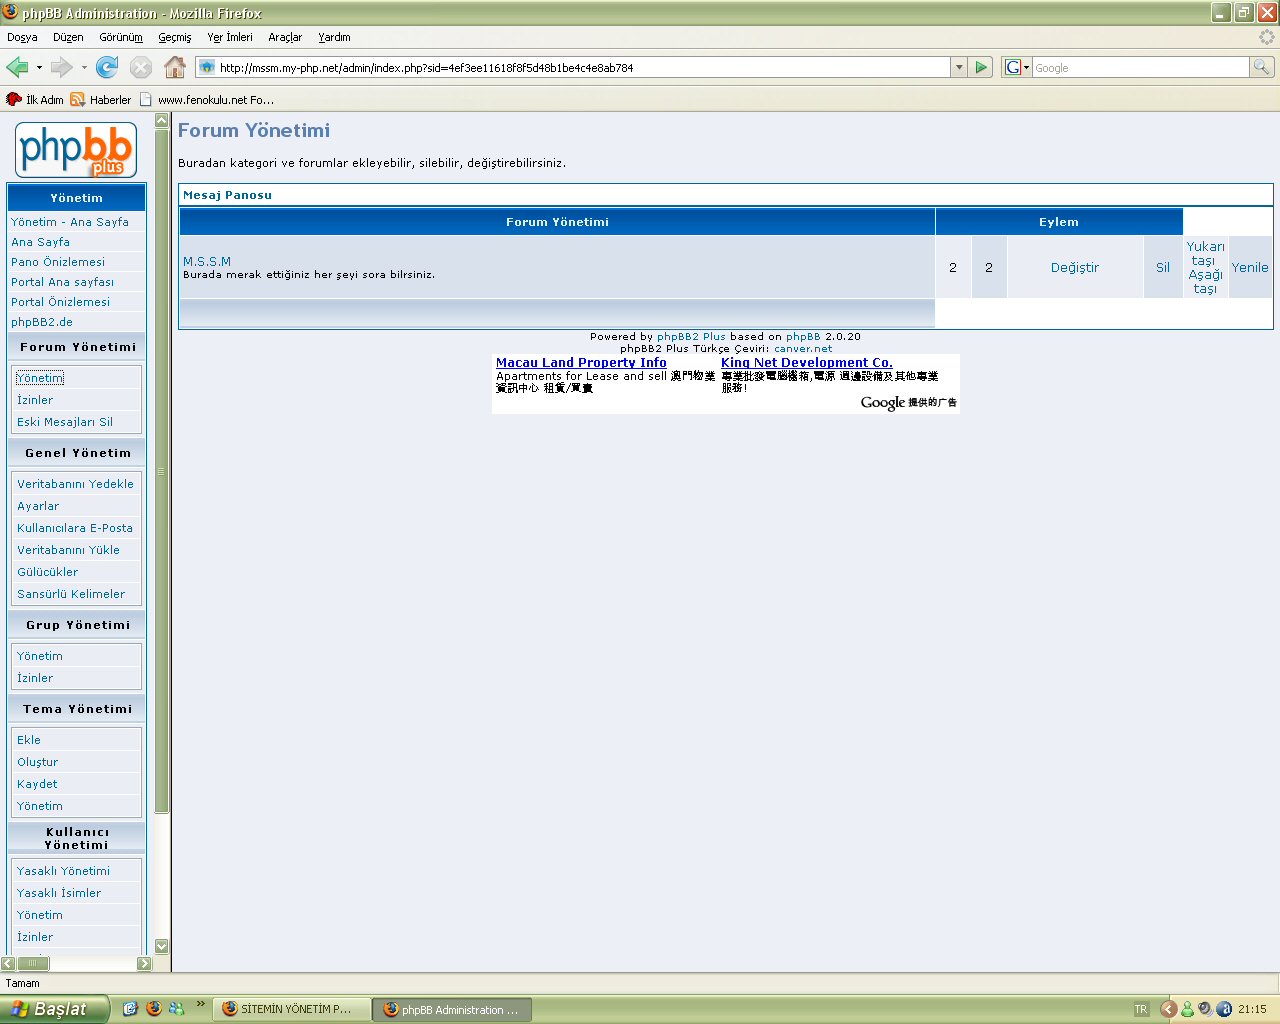Click the green Go arrow beside the address bar
Viewport: 1280px width, 1024px height.
tap(981, 67)
